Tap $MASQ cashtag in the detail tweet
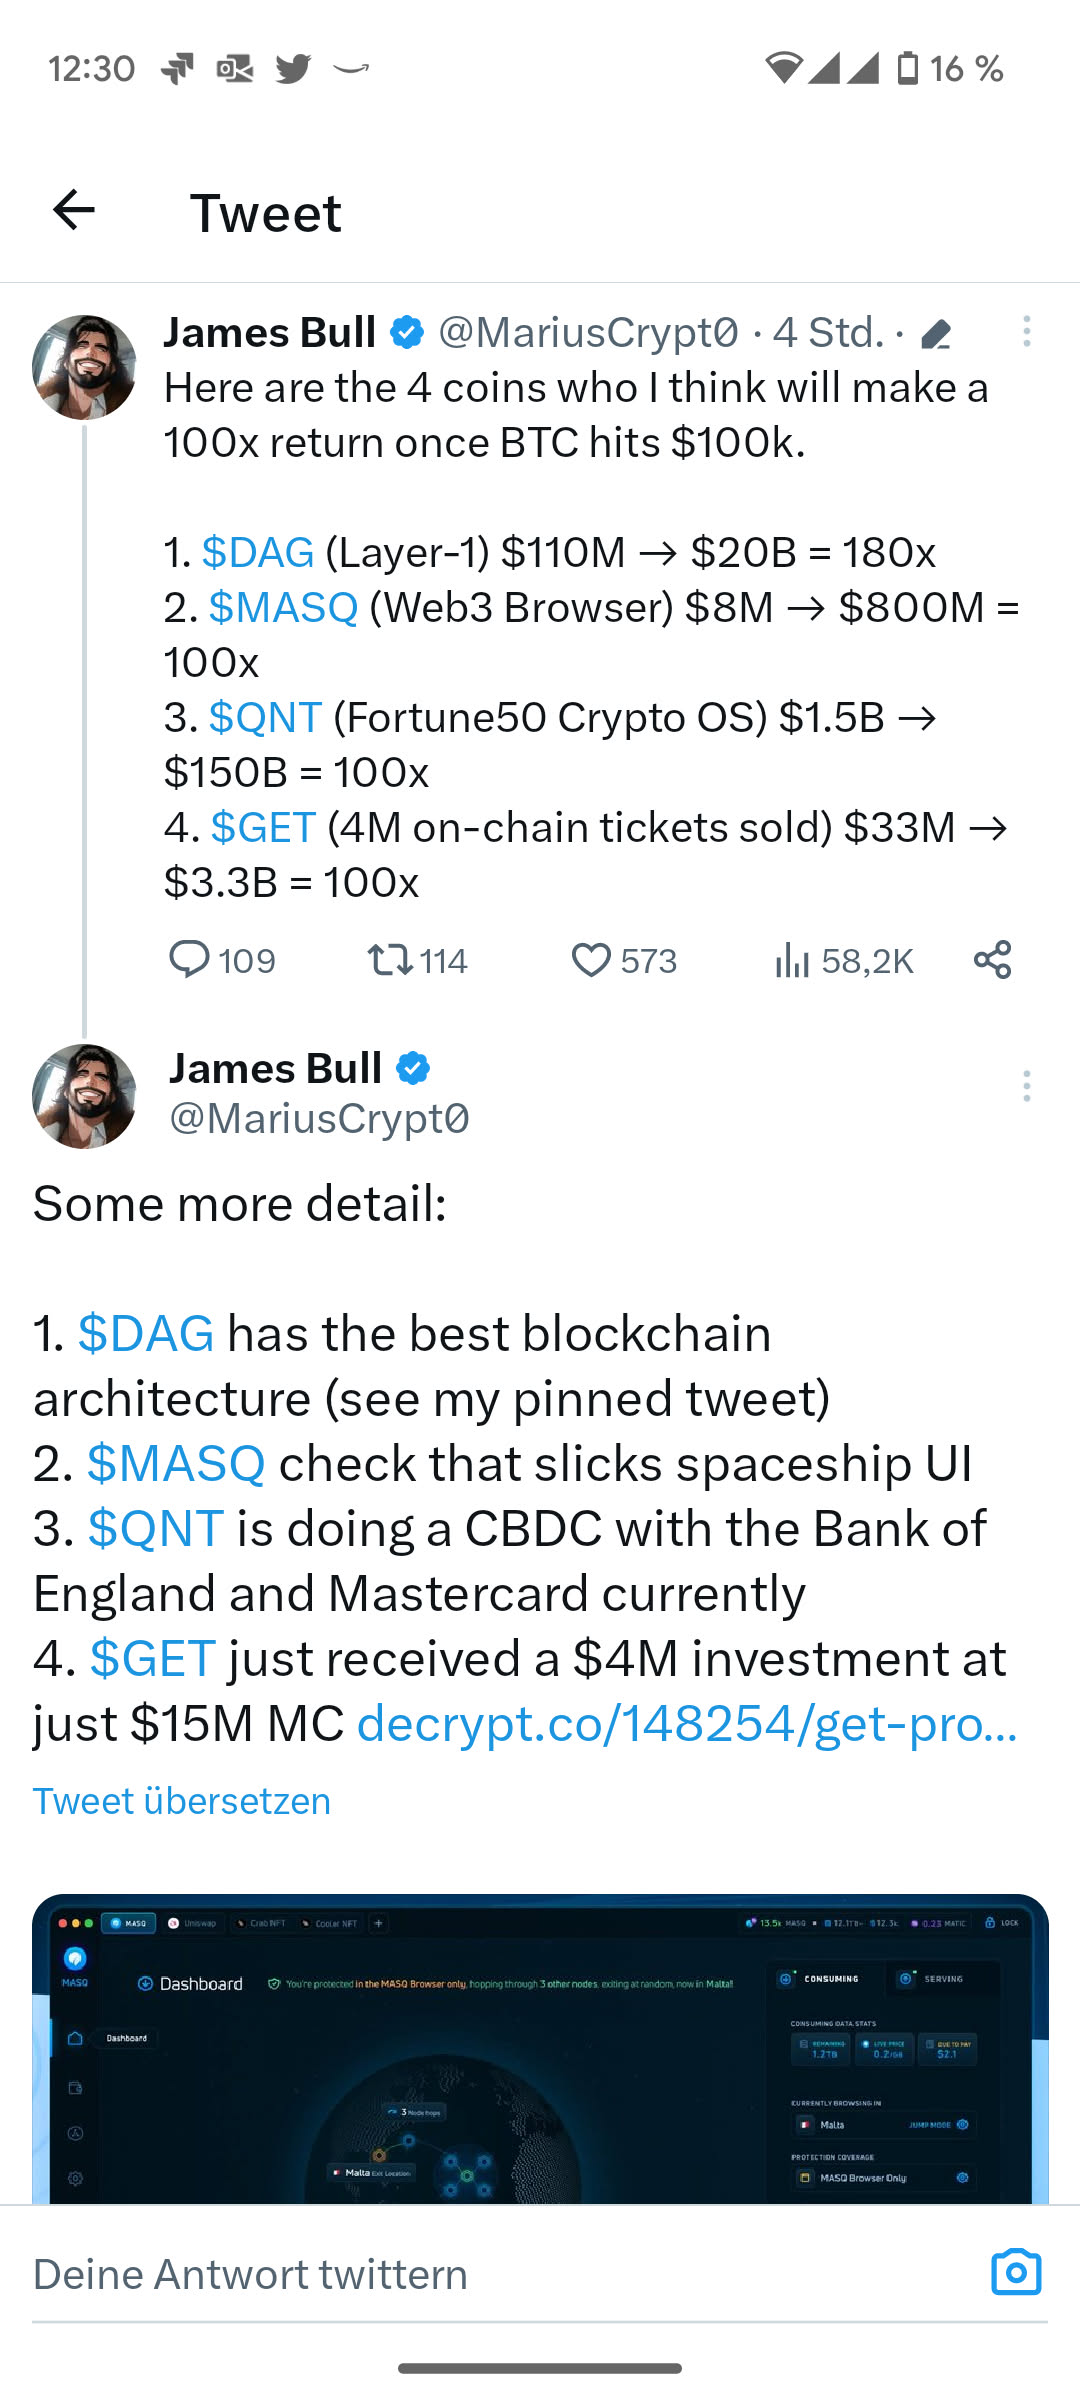The width and height of the screenshot is (1080, 2400). [x=176, y=1464]
